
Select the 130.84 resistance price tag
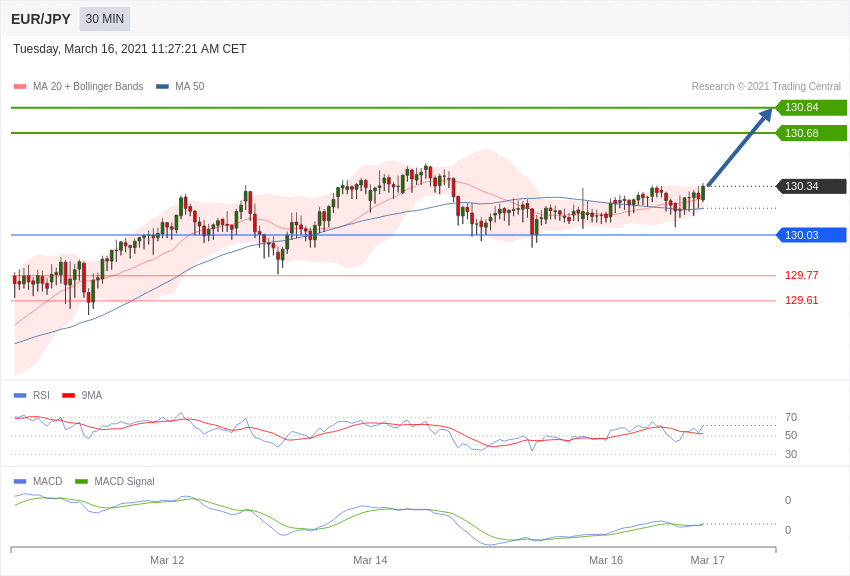812,107
